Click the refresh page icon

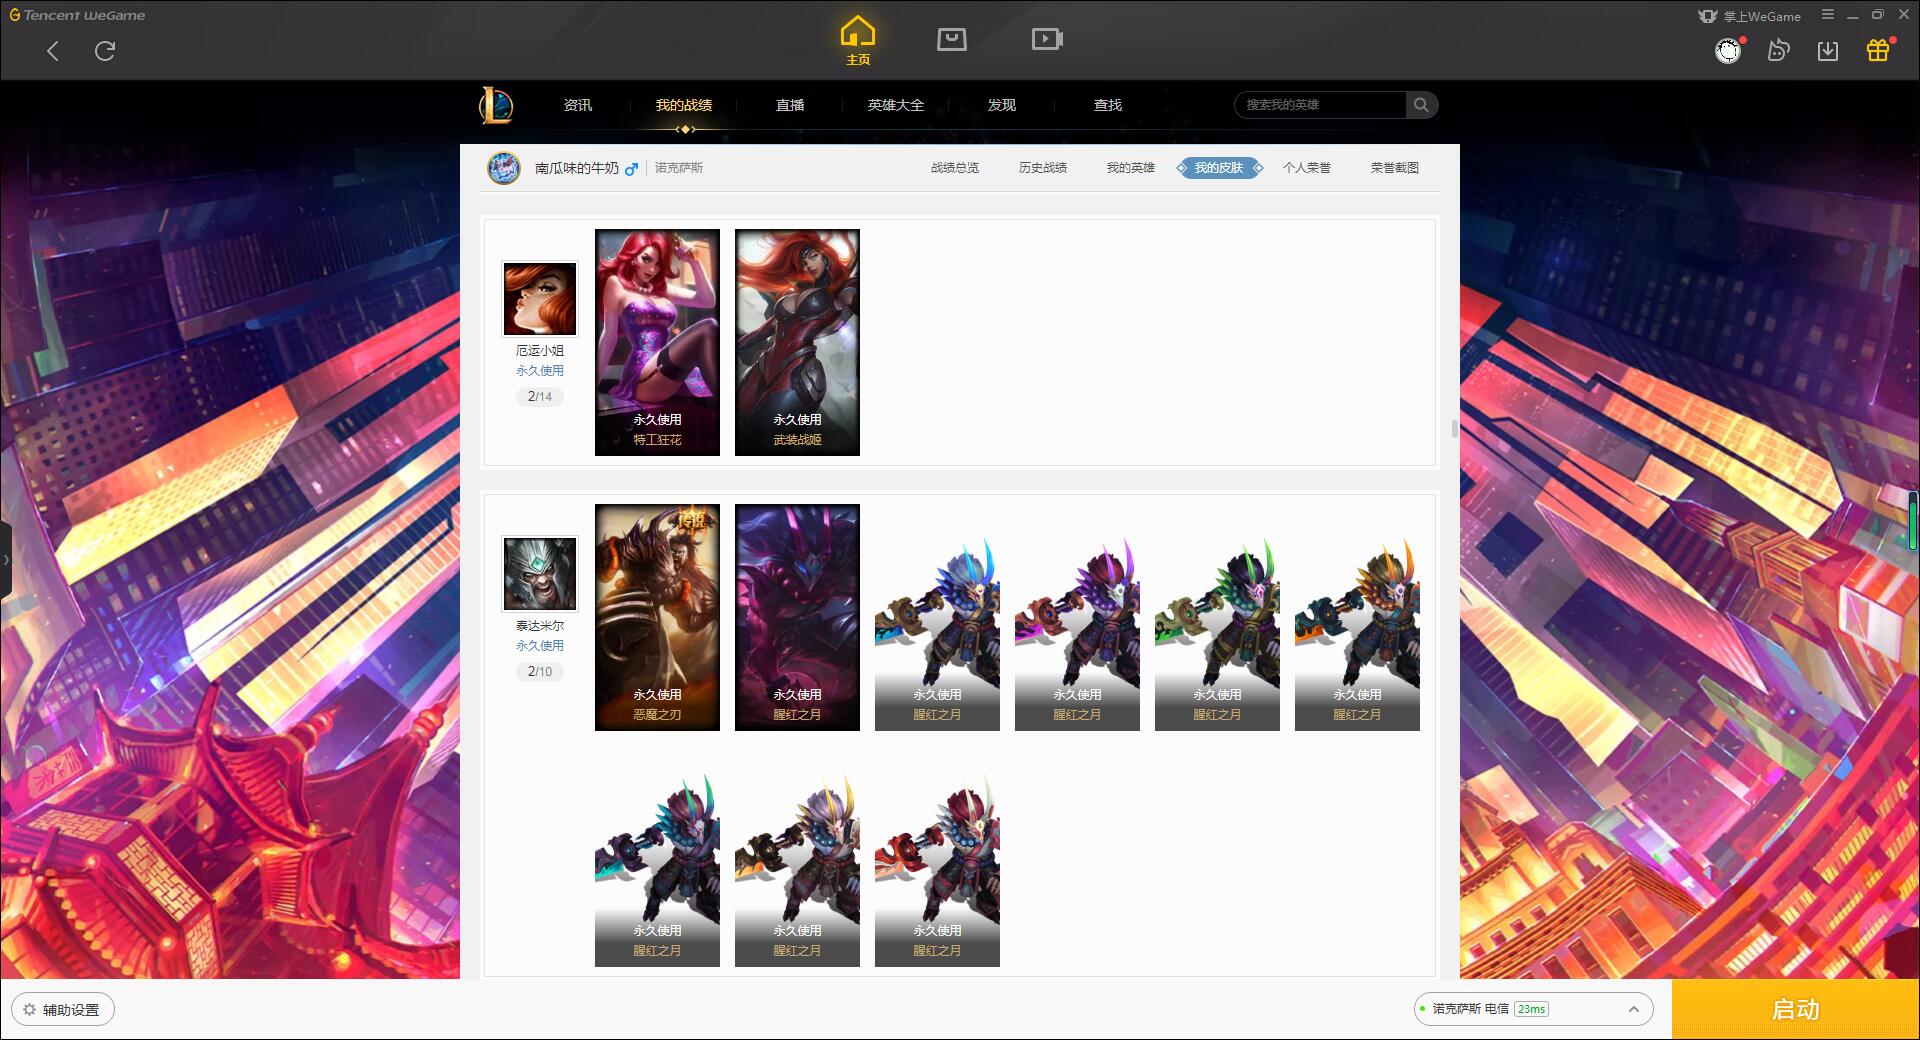coord(105,51)
